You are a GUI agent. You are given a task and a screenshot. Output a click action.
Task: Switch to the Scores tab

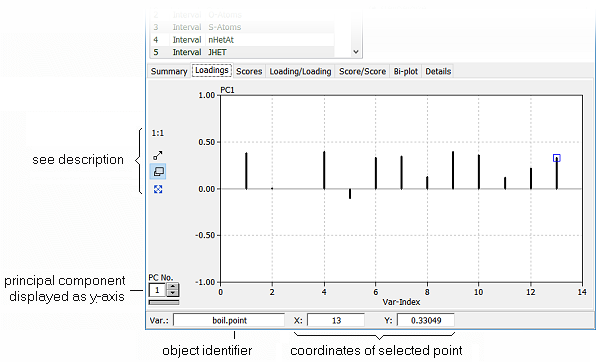(x=249, y=71)
